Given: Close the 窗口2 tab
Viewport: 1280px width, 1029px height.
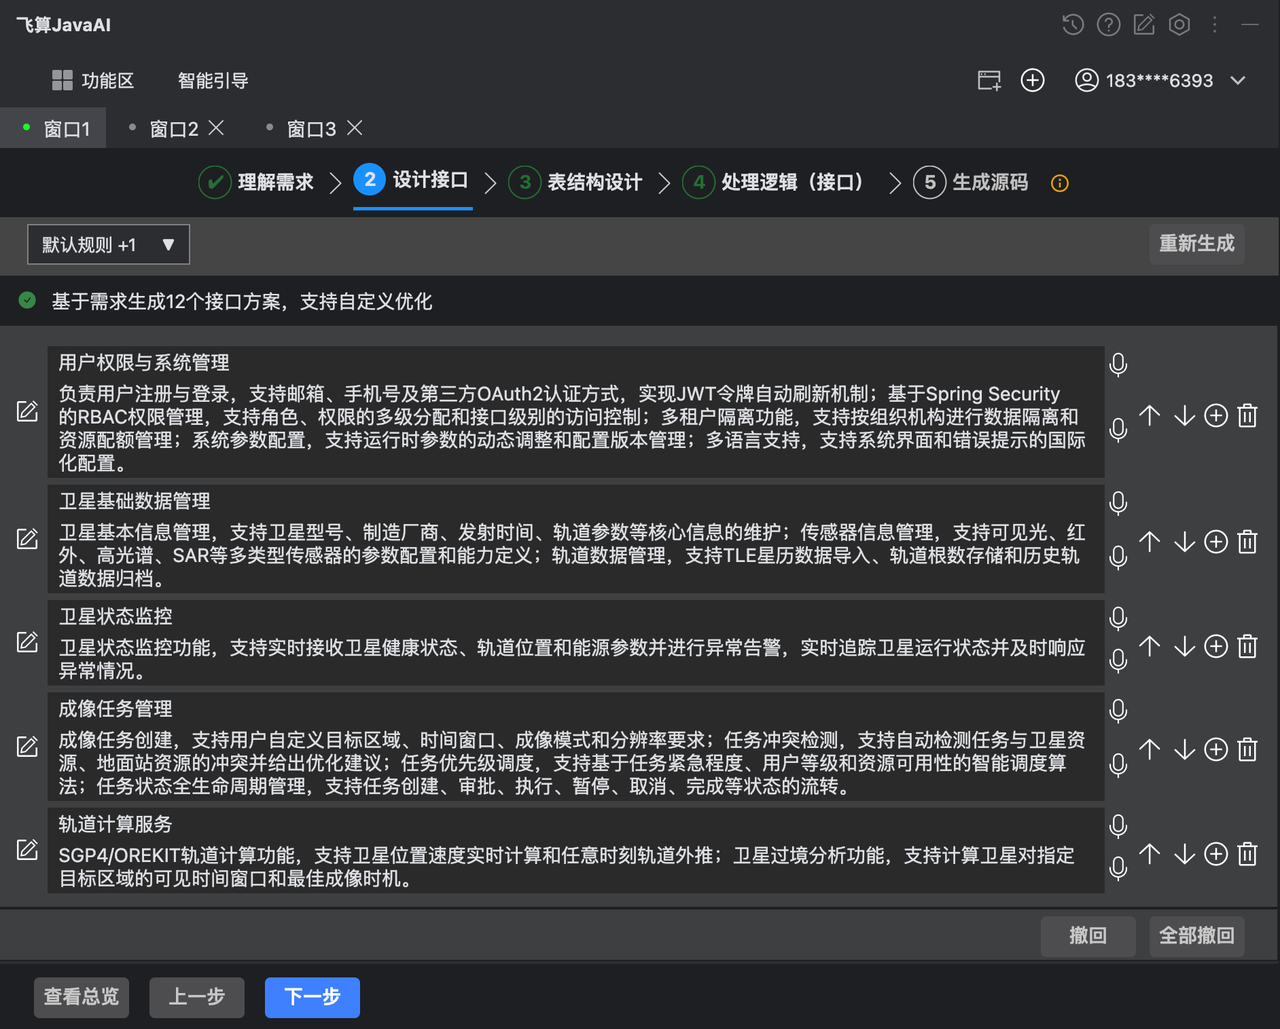Looking at the screenshot, I should [x=216, y=128].
